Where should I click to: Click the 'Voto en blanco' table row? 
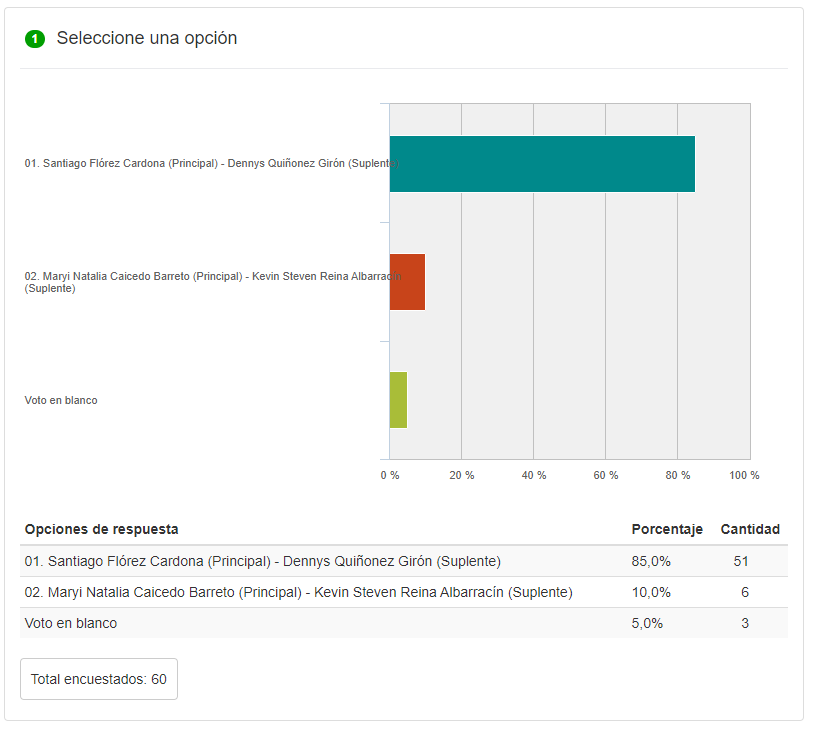(404, 623)
